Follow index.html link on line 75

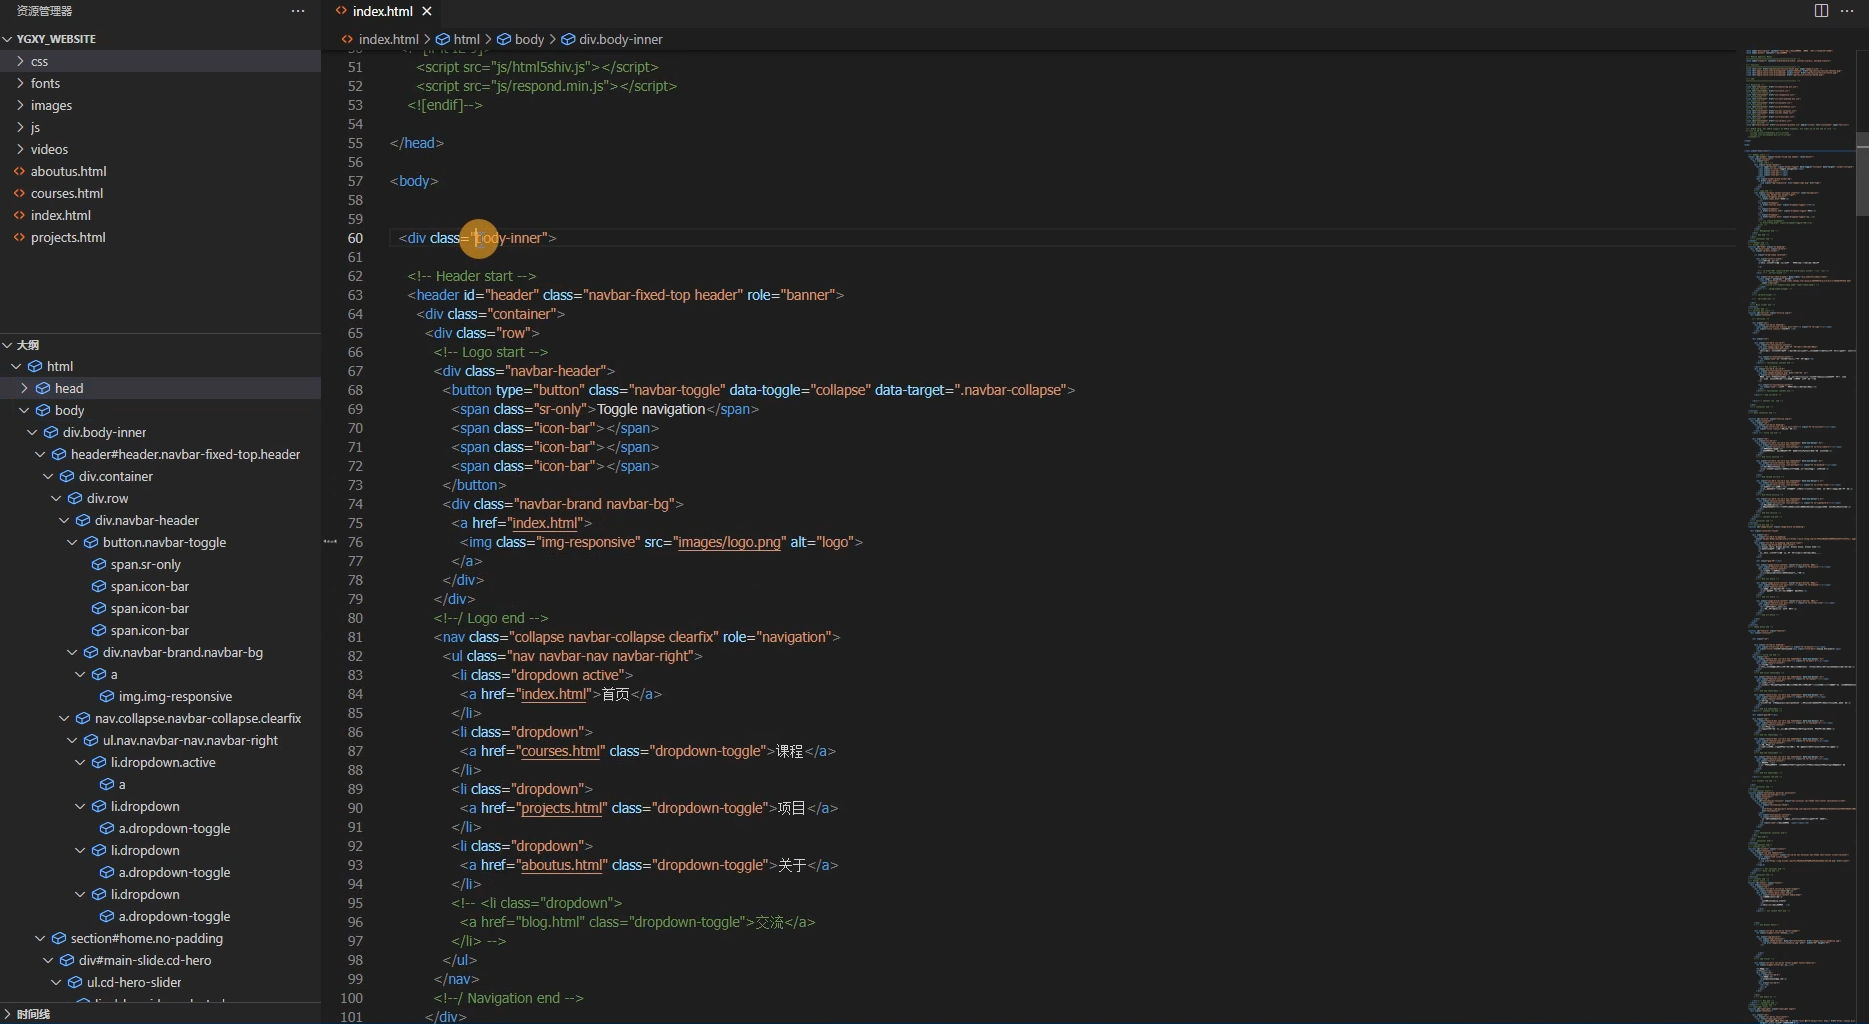[x=545, y=523]
